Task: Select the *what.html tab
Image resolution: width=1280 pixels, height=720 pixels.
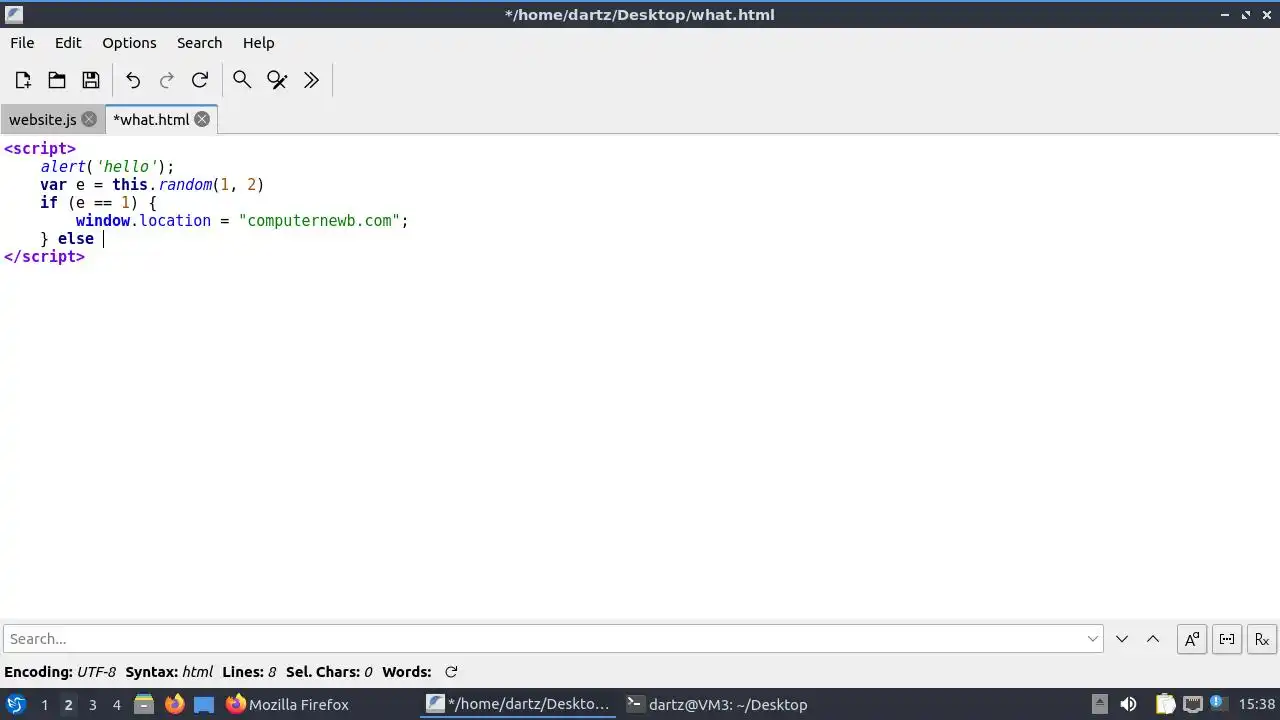Action: [x=151, y=119]
